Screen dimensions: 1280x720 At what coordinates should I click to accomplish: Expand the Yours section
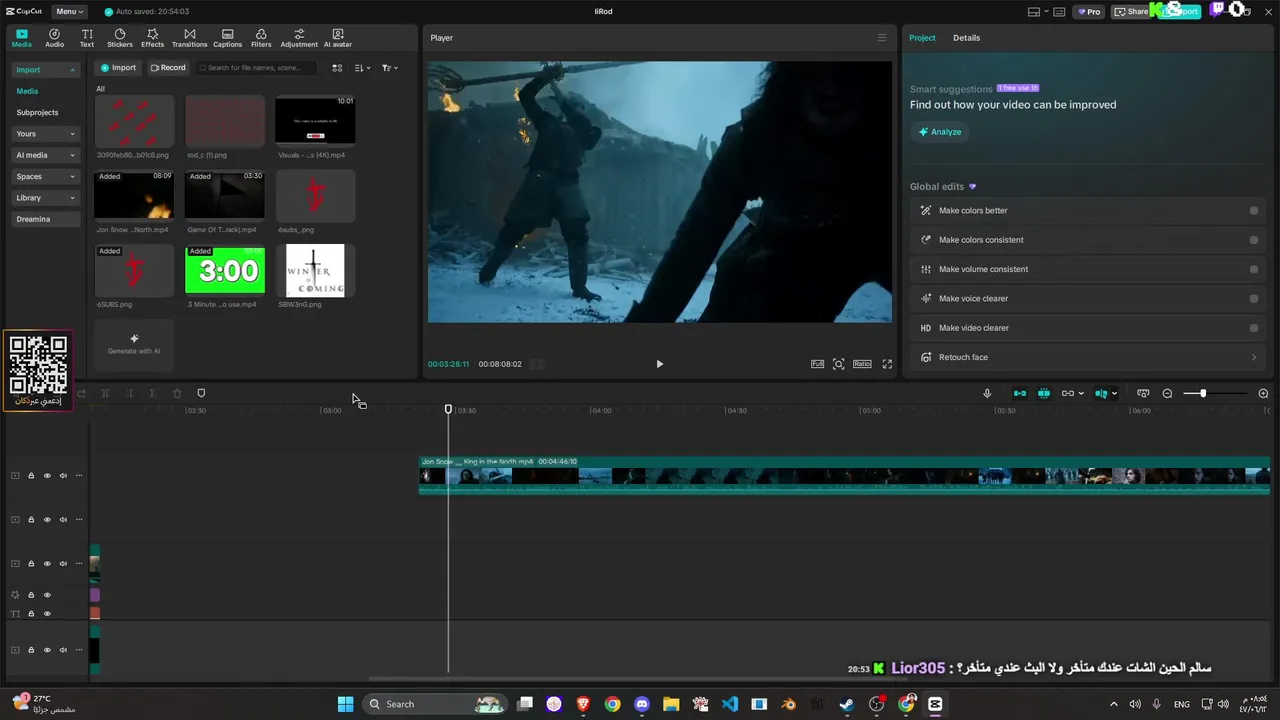(x=44, y=134)
